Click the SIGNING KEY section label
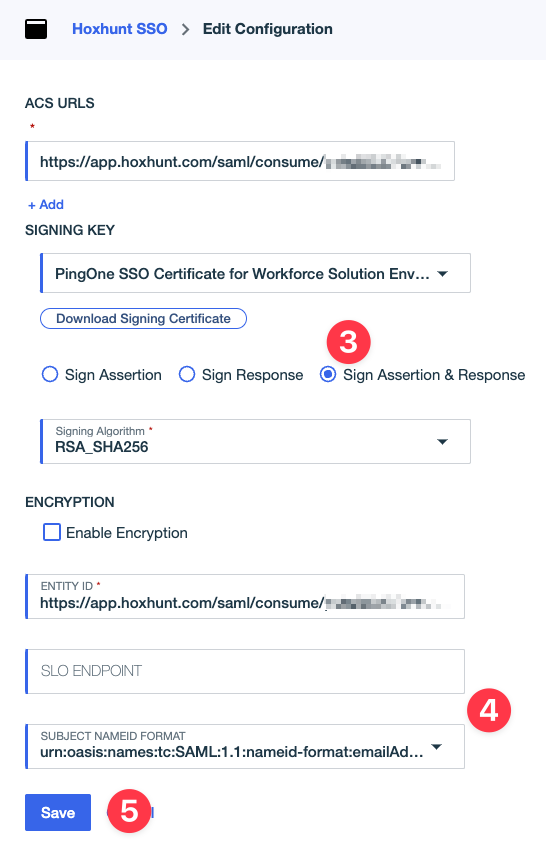 [70, 230]
